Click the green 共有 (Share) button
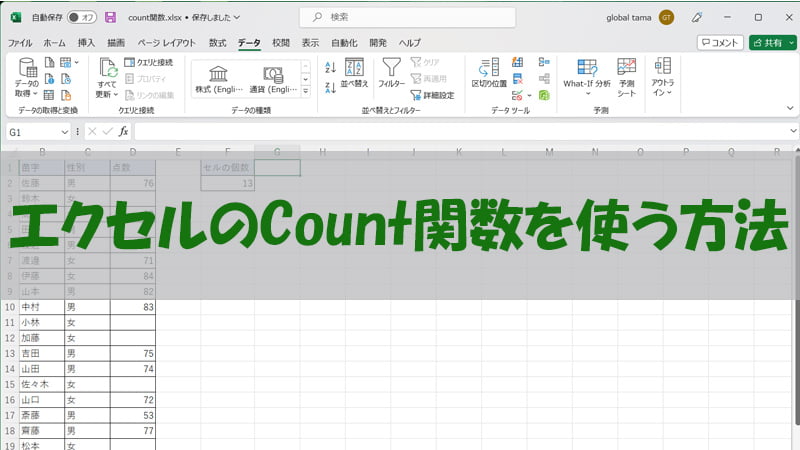Image resolution: width=800 pixels, height=450 pixels. pos(772,43)
